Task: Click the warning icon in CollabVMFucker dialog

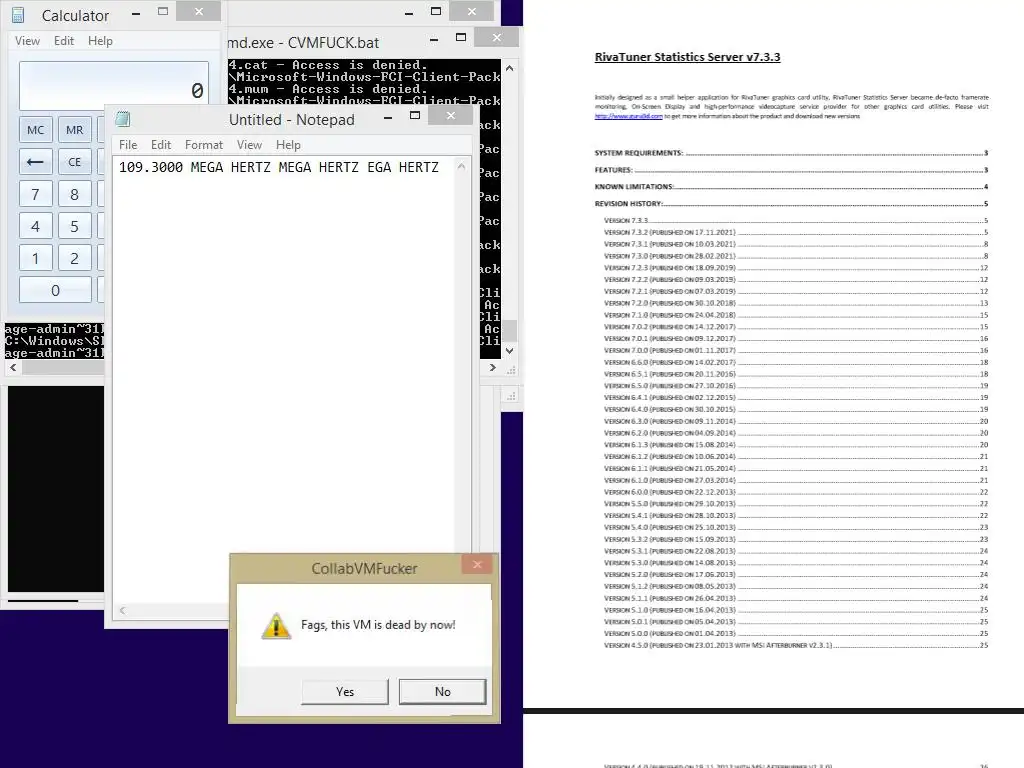Action: [276, 626]
